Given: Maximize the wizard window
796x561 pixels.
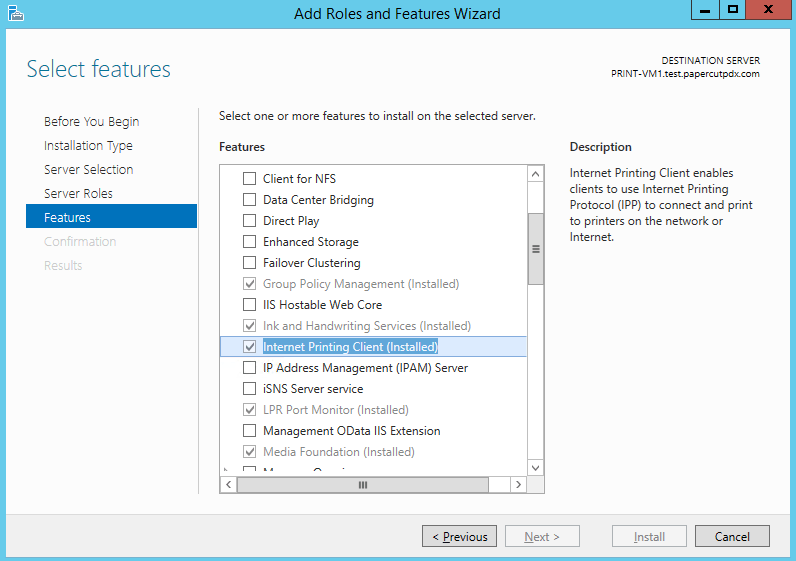Looking at the screenshot, I should (733, 10).
